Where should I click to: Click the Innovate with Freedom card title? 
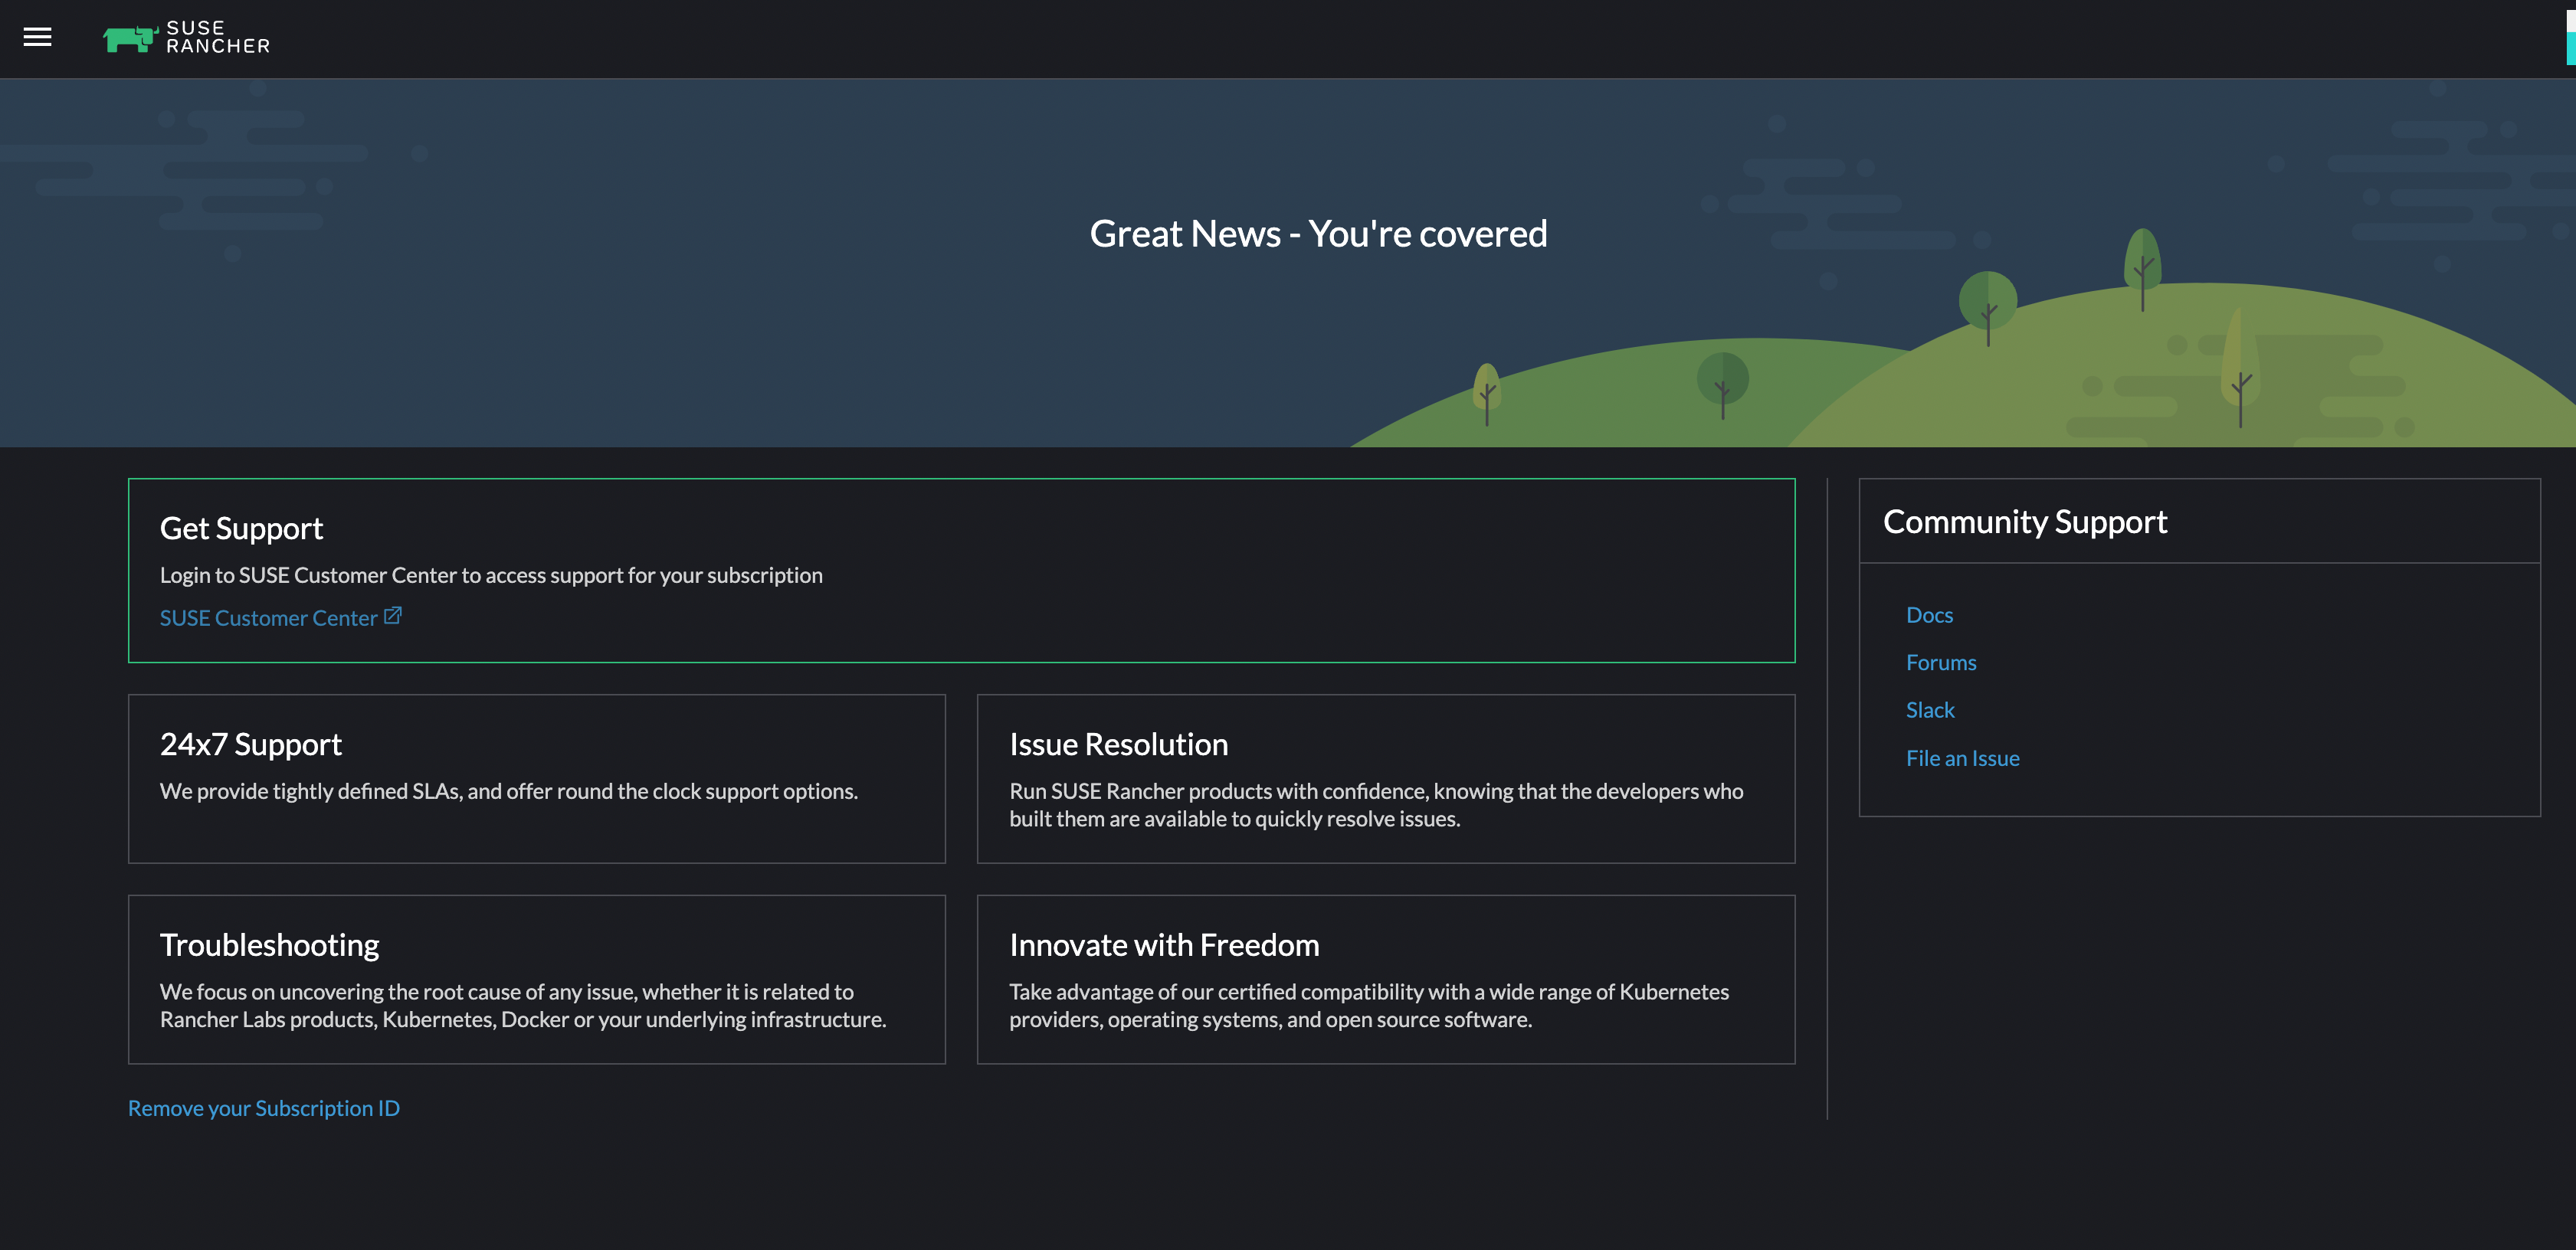point(1164,945)
